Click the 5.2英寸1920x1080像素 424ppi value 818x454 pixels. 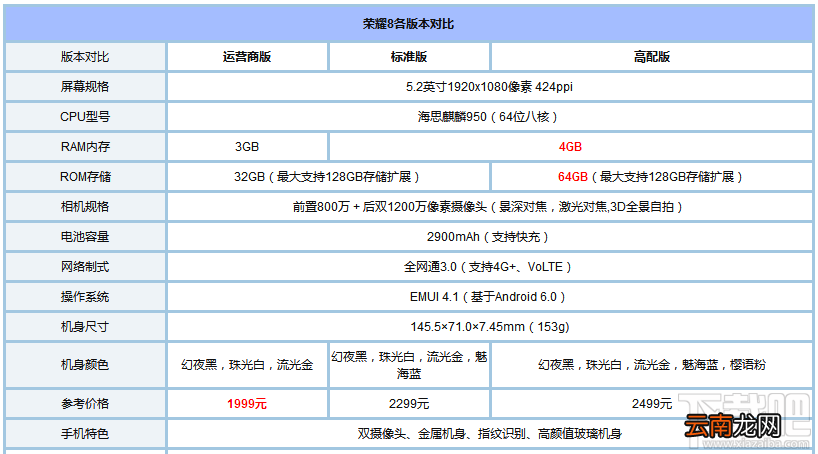click(x=489, y=87)
